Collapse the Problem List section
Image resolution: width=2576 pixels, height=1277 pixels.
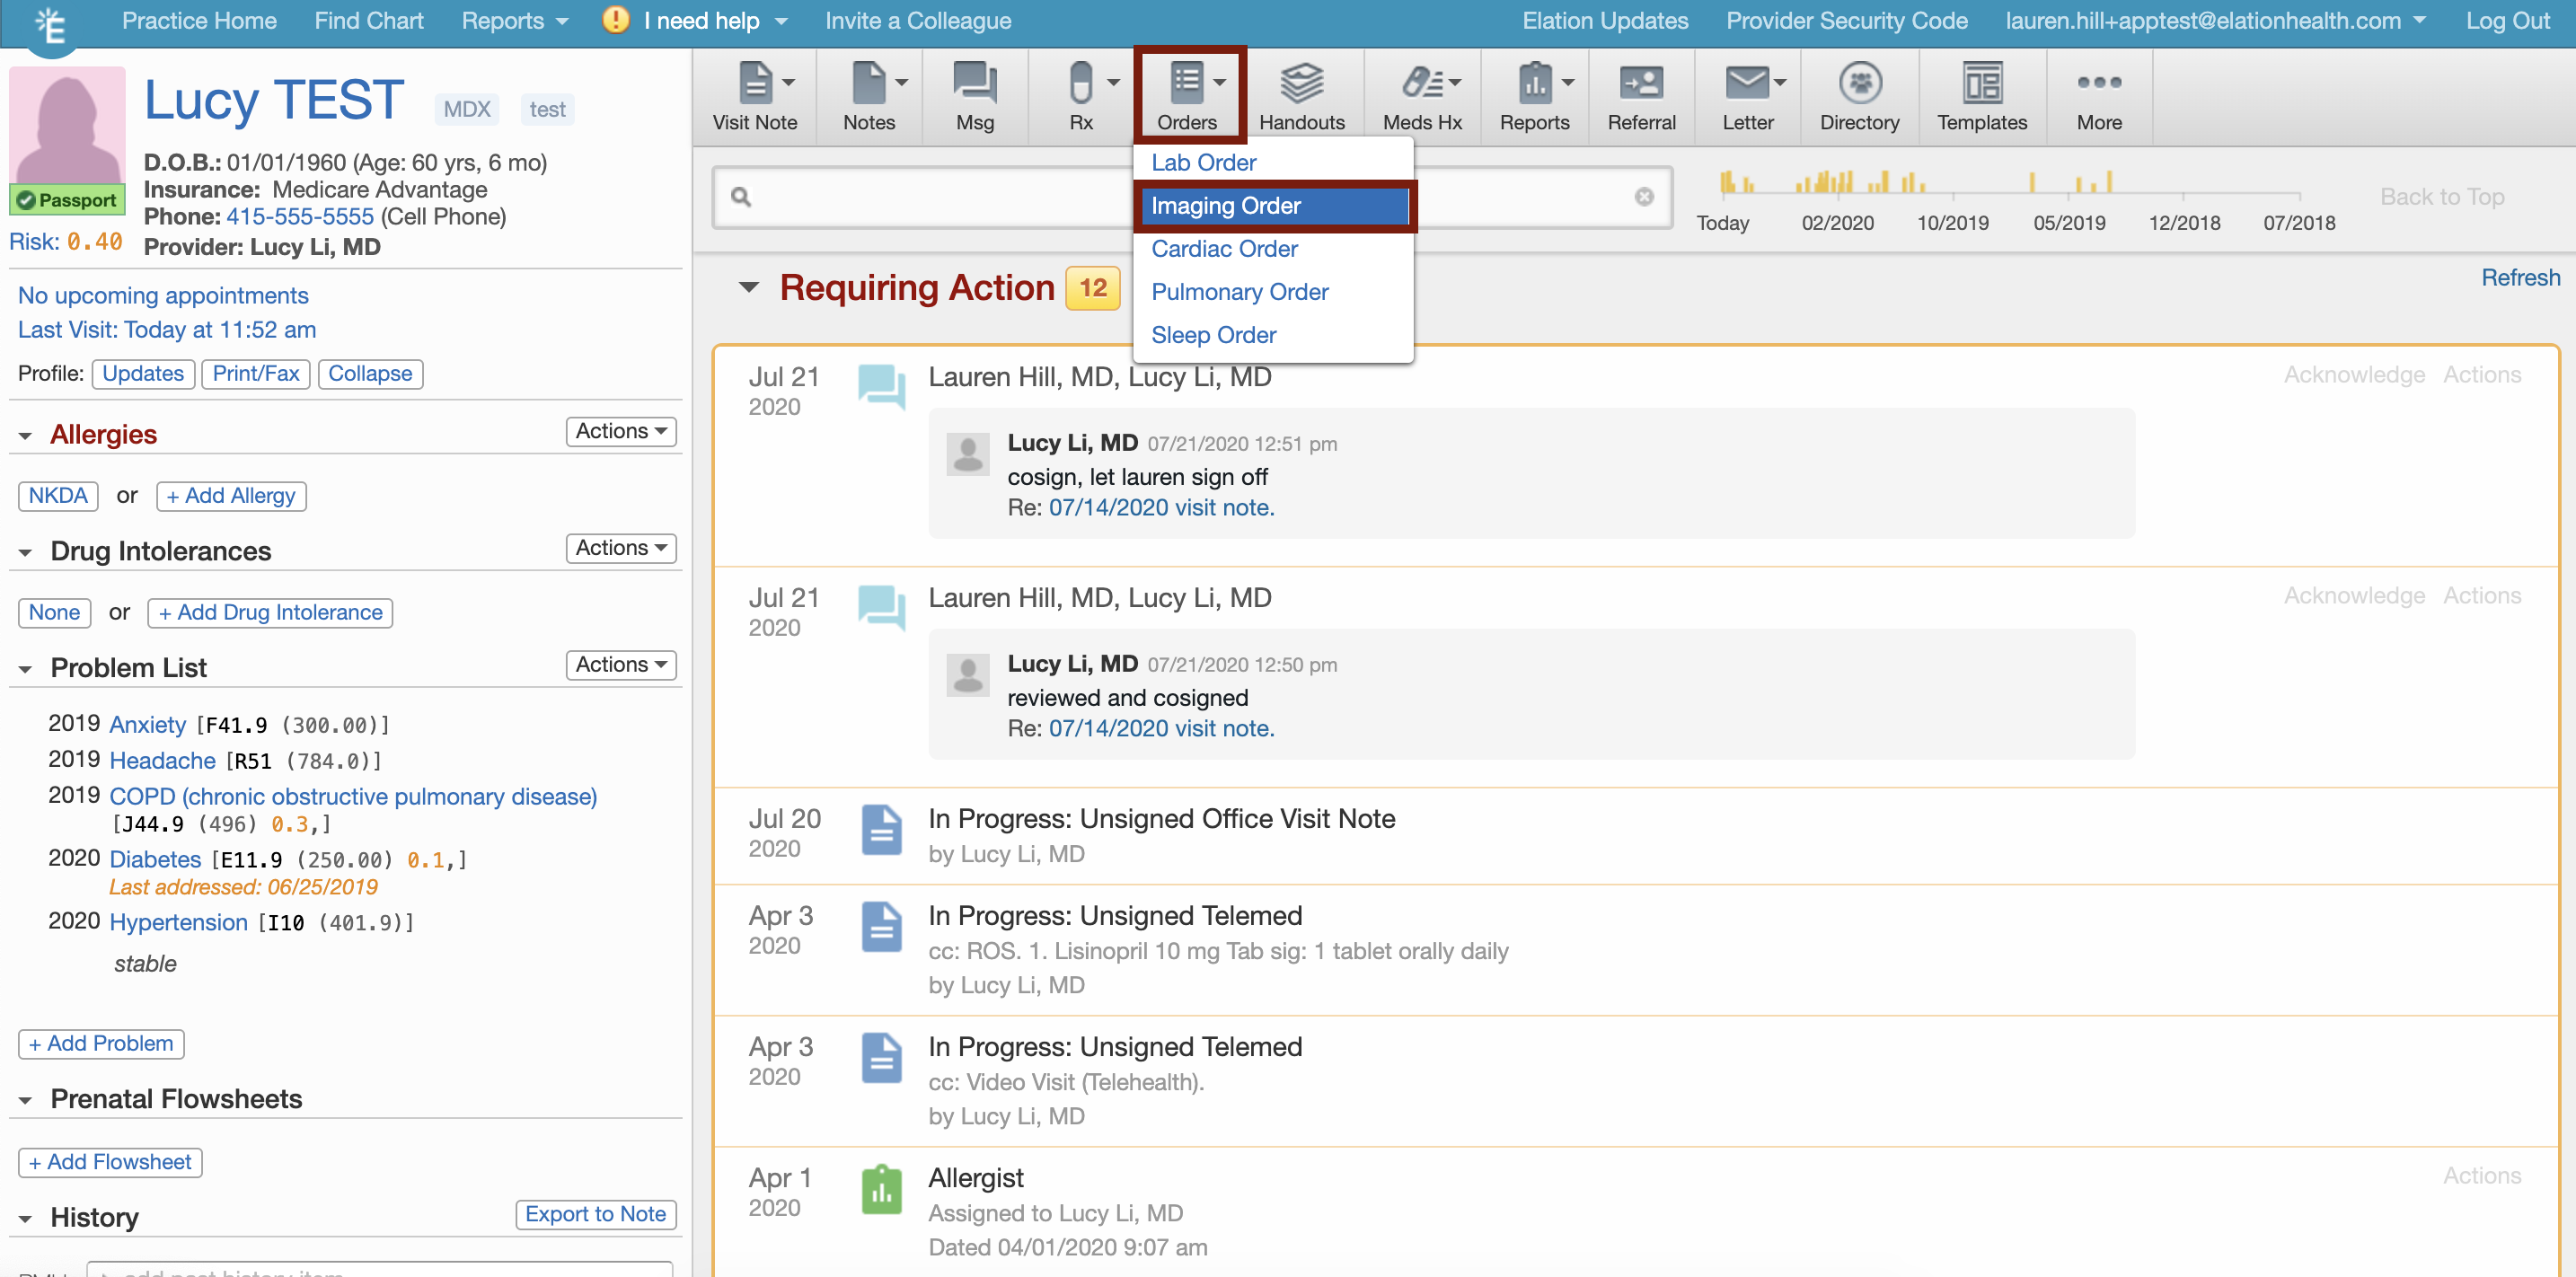25,669
